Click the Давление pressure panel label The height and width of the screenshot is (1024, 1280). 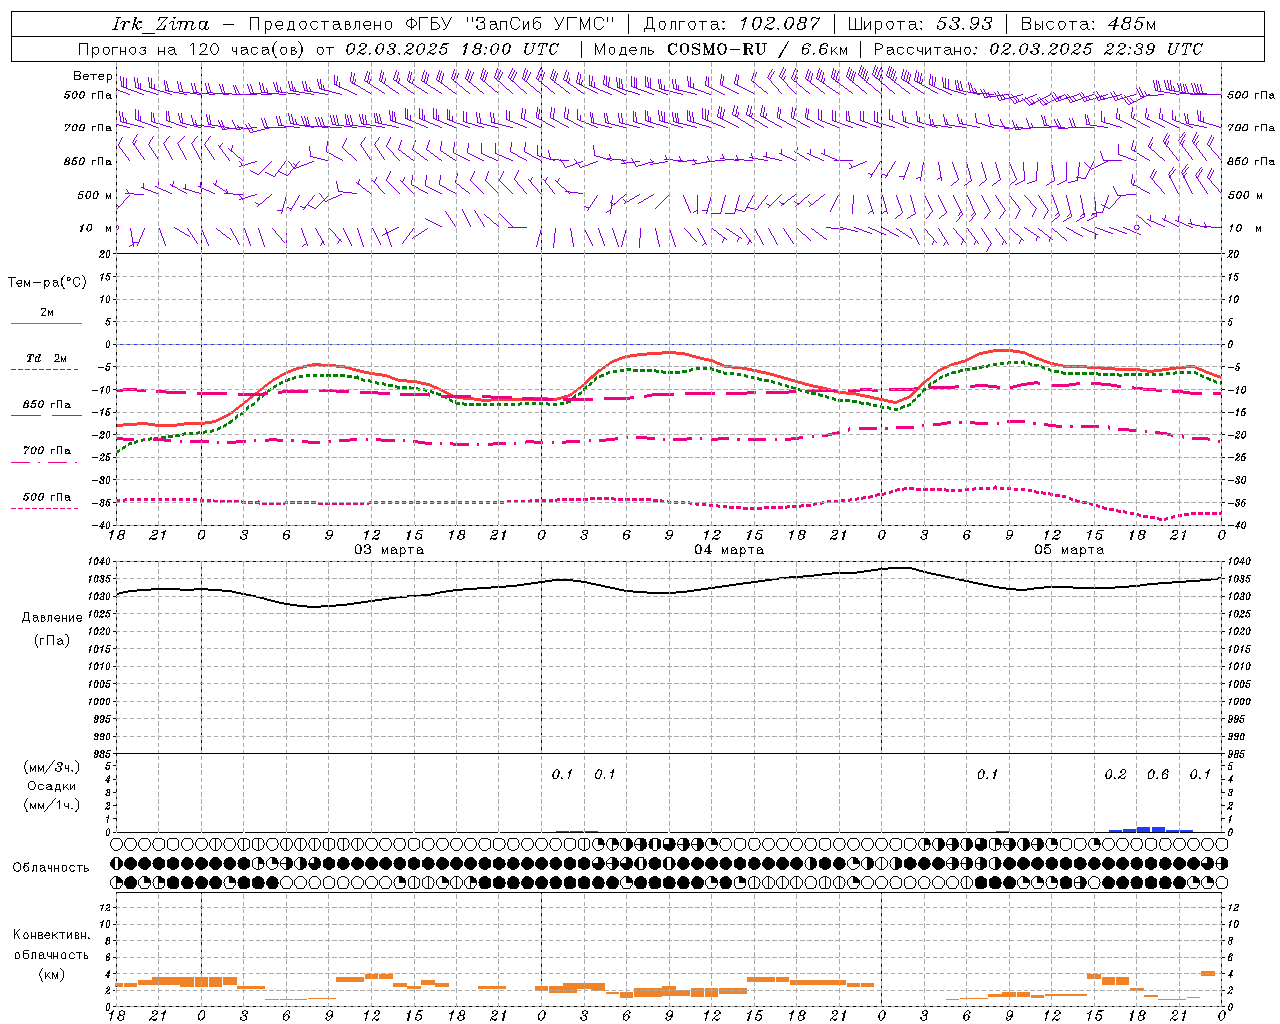pyautogui.click(x=52, y=618)
